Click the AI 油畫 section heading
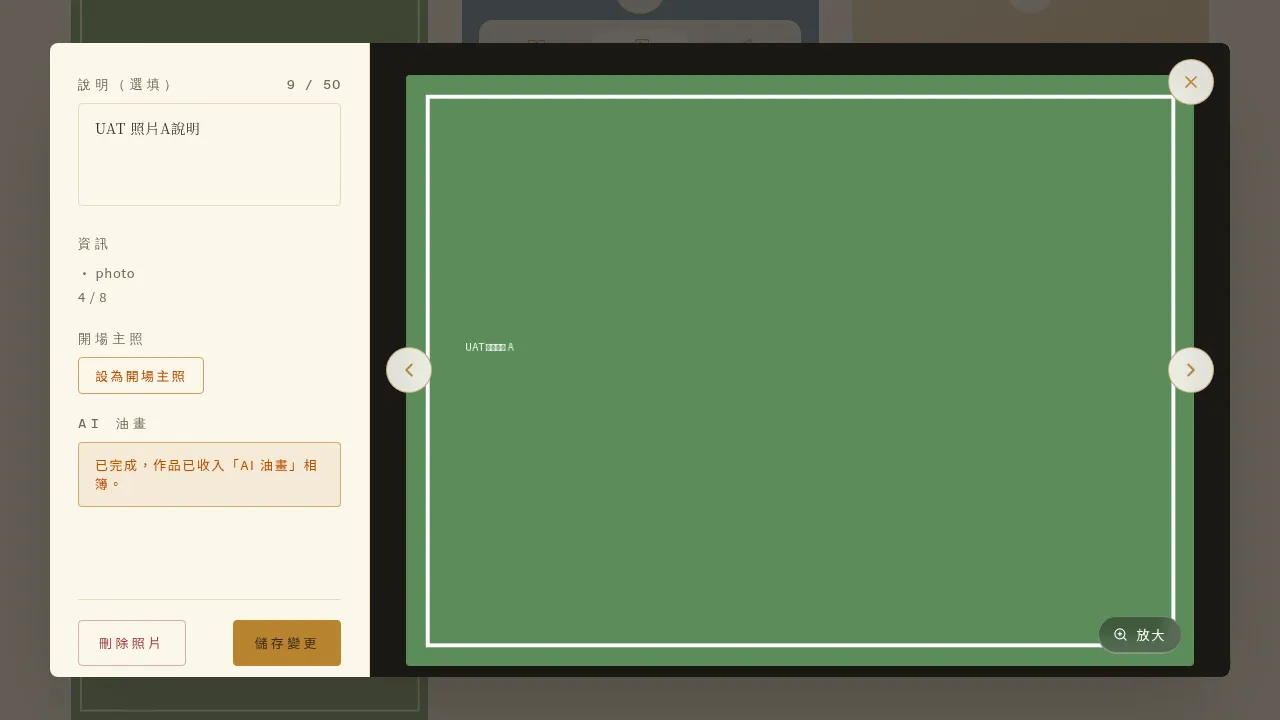This screenshot has height=720, width=1280. coord(112,424)
